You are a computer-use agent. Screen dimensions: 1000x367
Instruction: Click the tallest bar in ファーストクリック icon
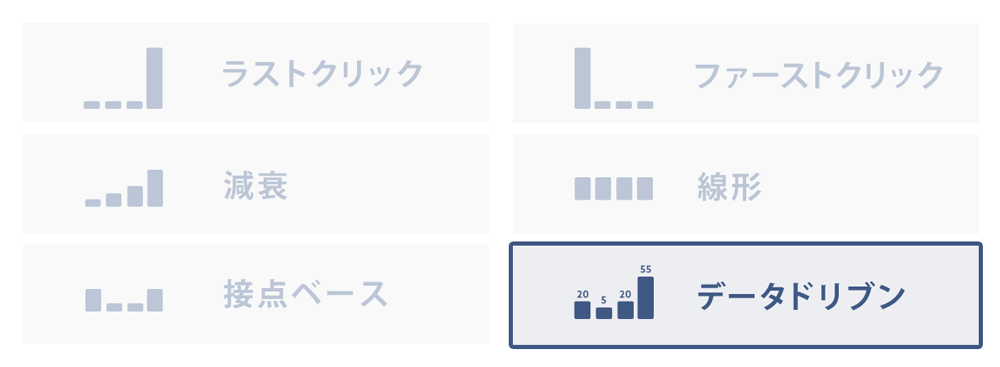coord(582,78)
